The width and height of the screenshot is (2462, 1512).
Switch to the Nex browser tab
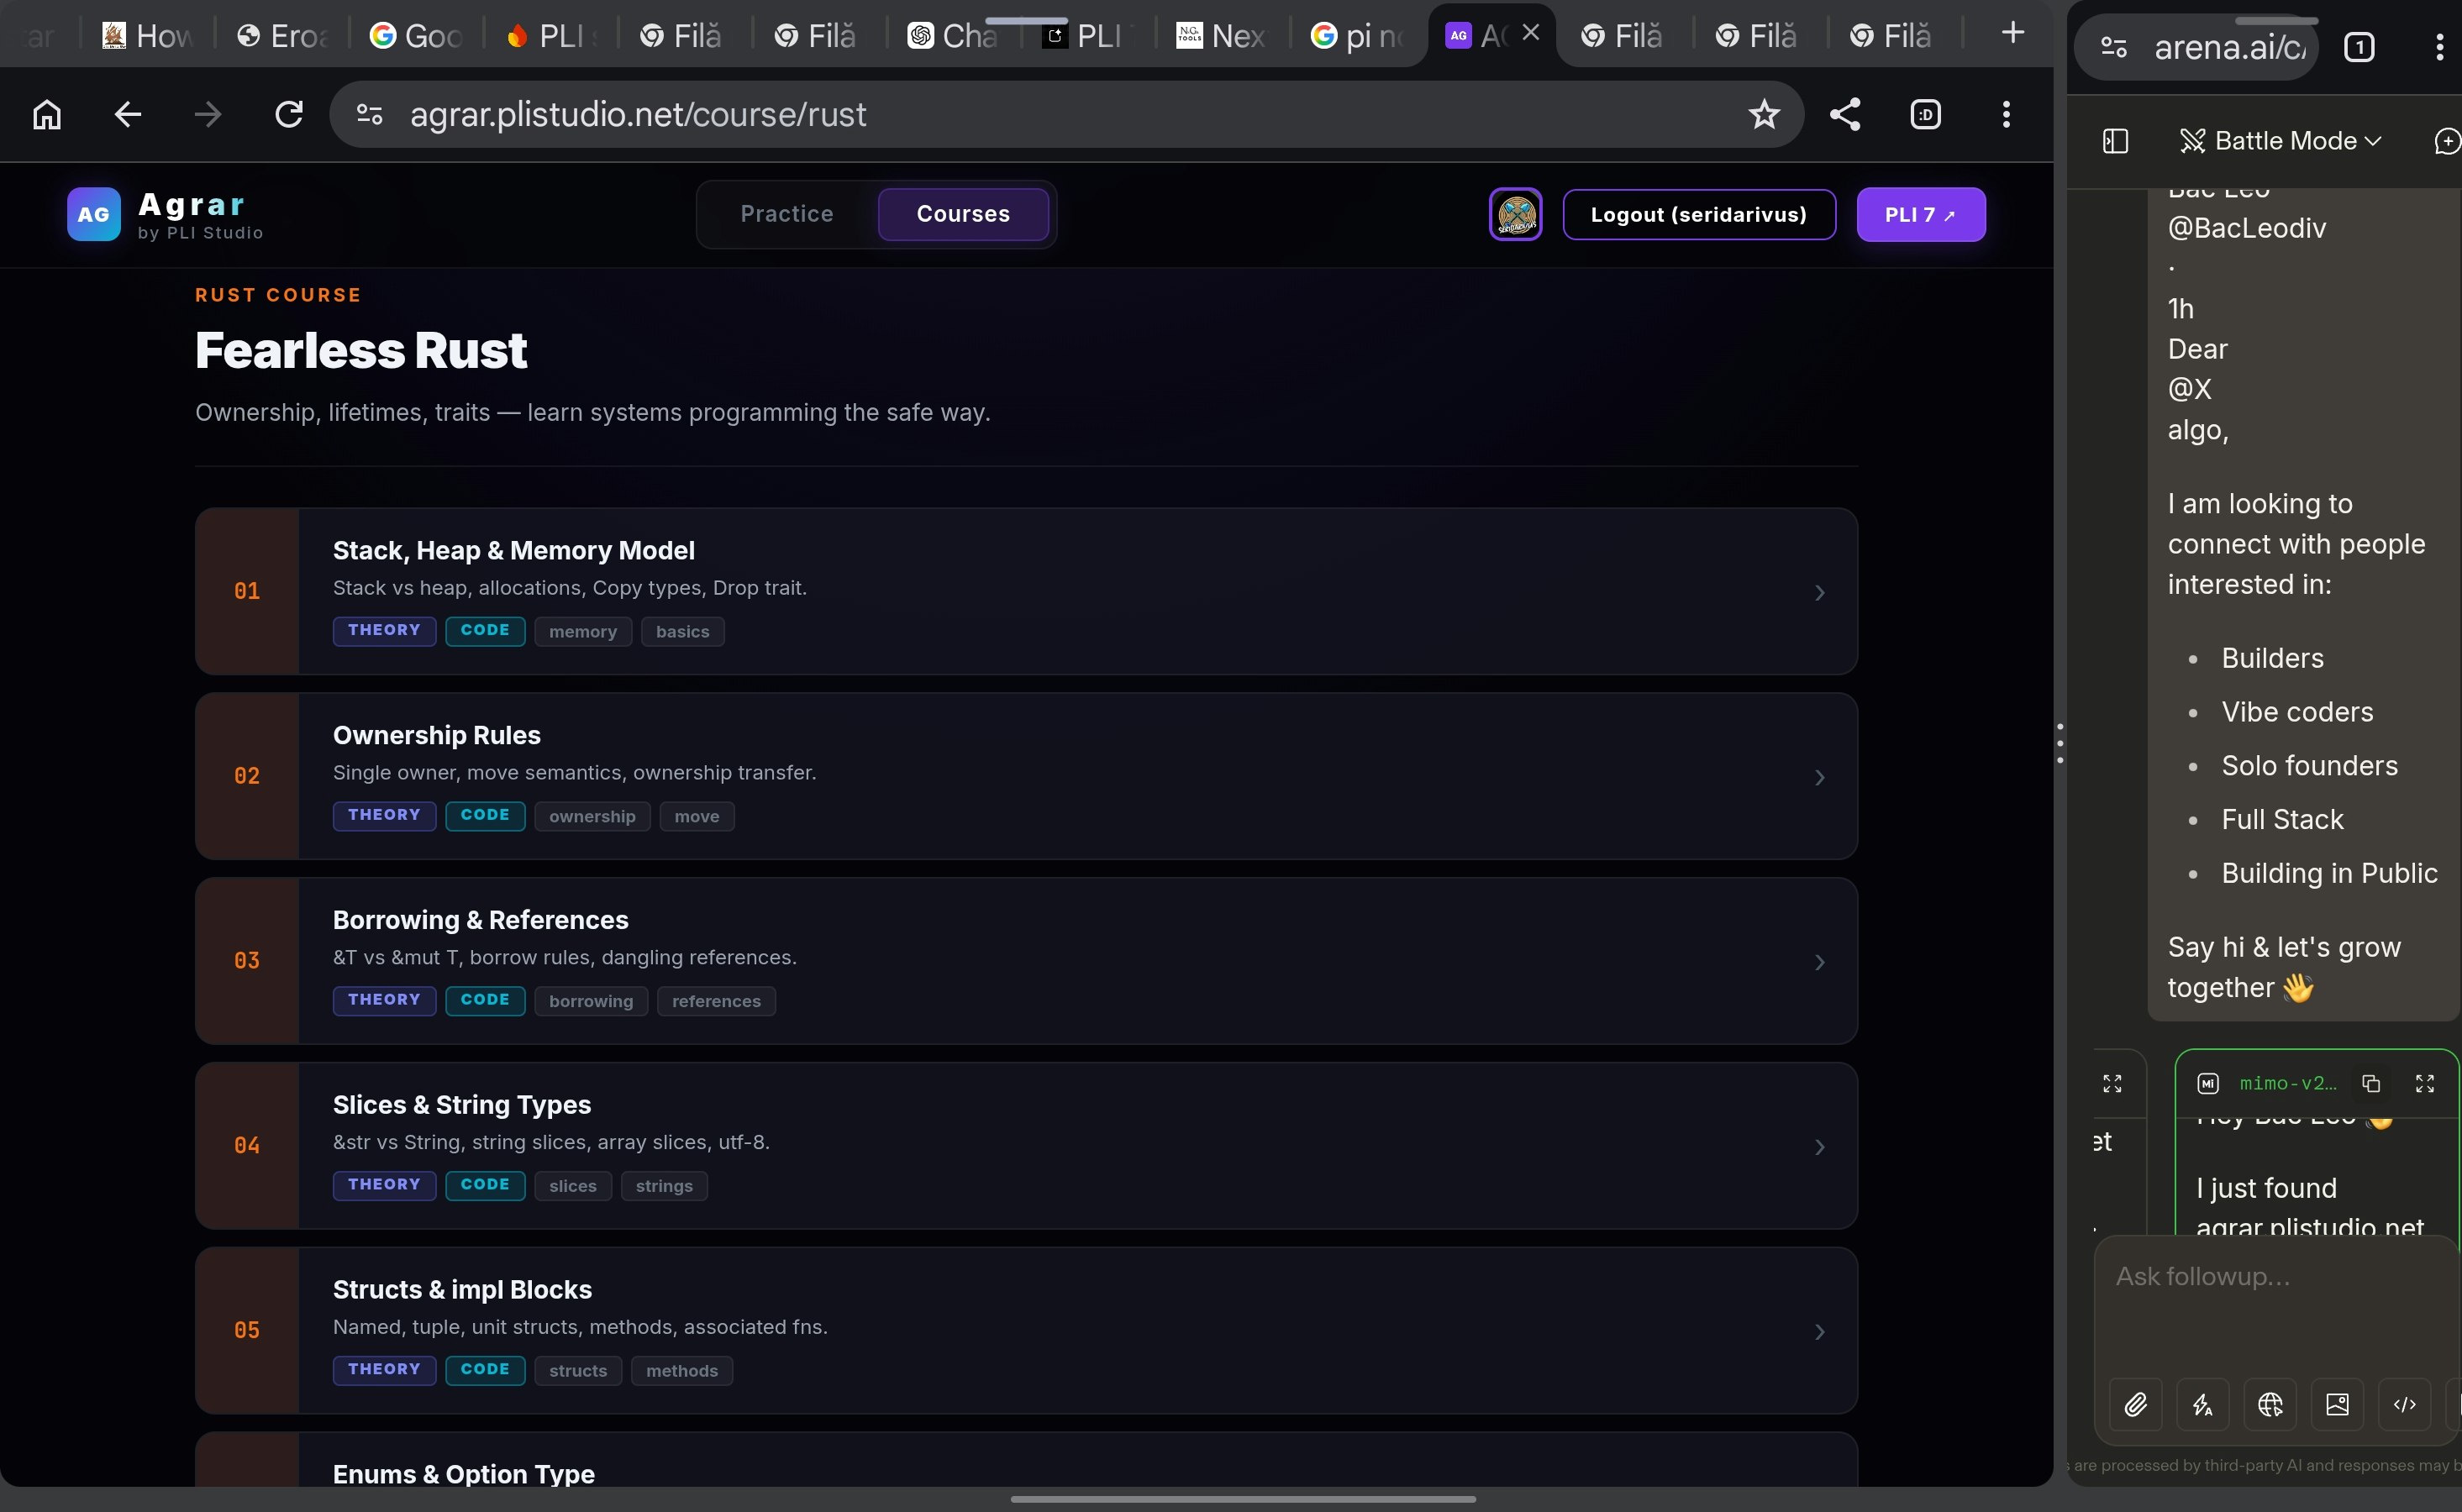click(x=1221, y=36)
